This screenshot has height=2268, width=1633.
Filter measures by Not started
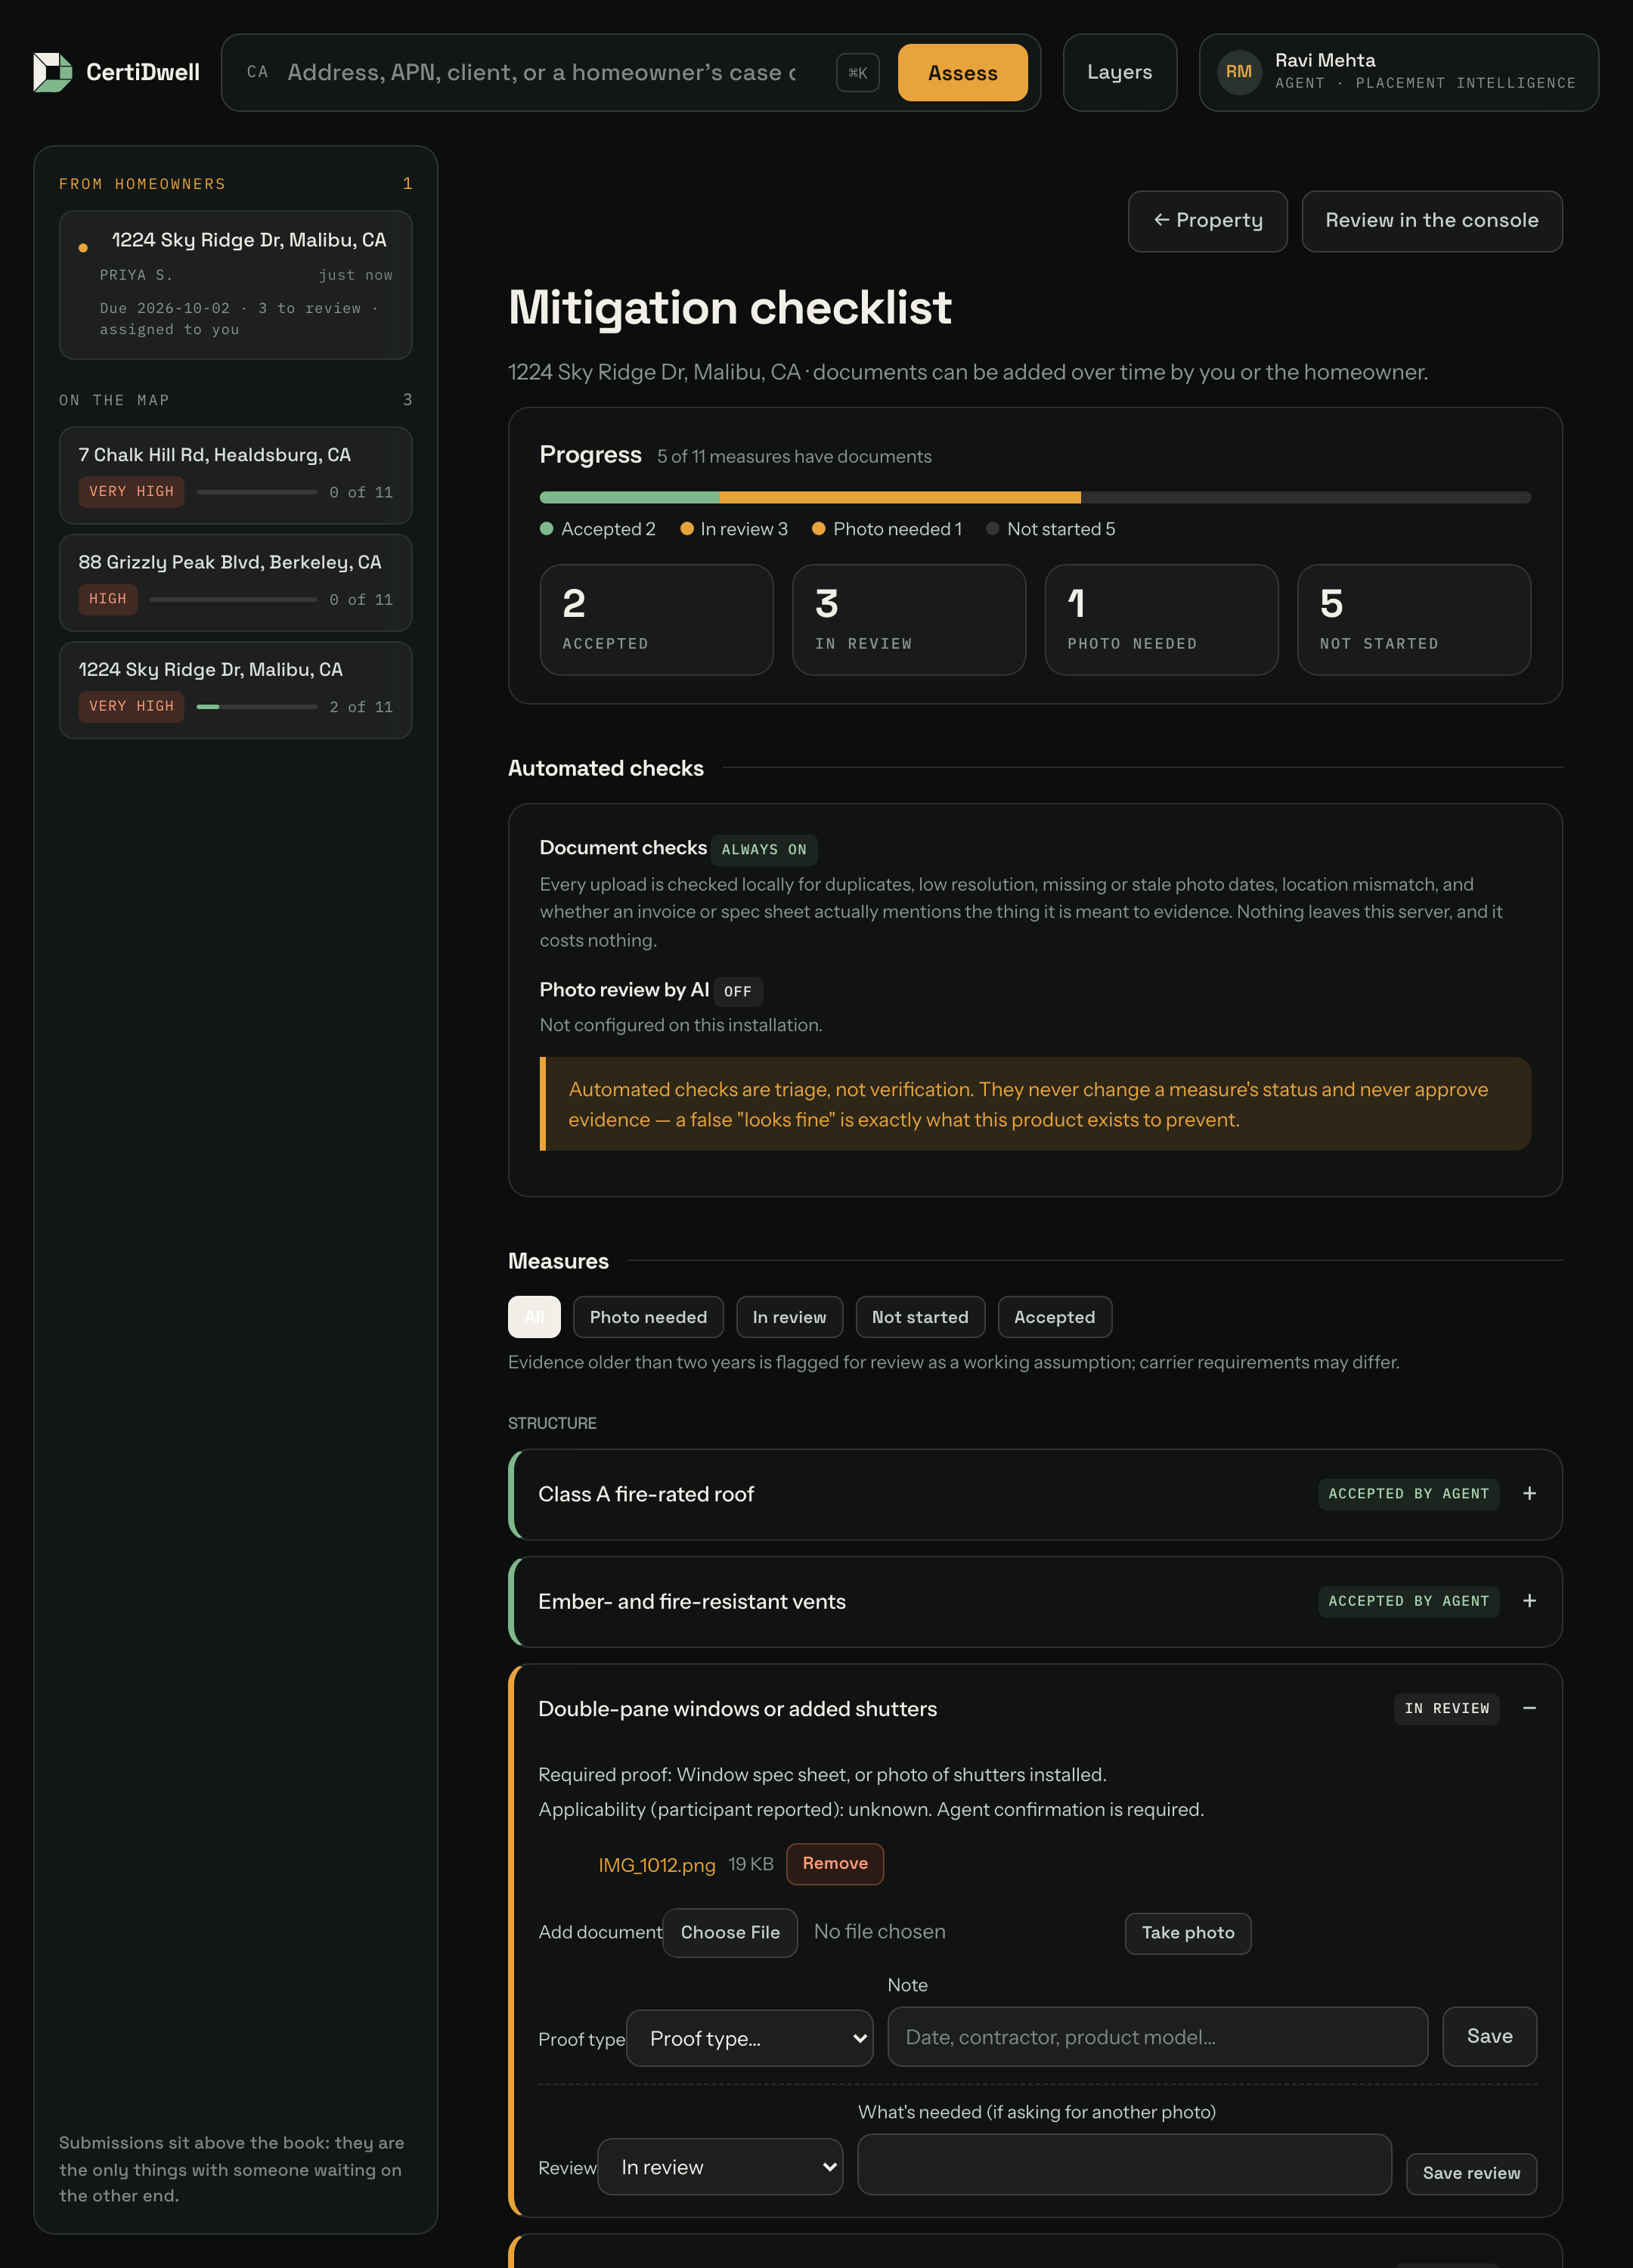[920, 1317]
